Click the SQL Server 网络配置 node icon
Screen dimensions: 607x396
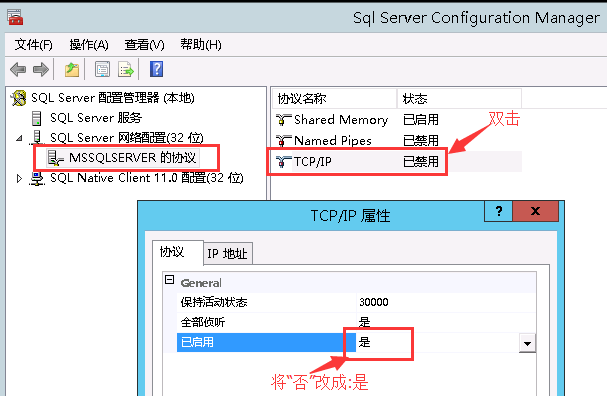pos(36,138)
